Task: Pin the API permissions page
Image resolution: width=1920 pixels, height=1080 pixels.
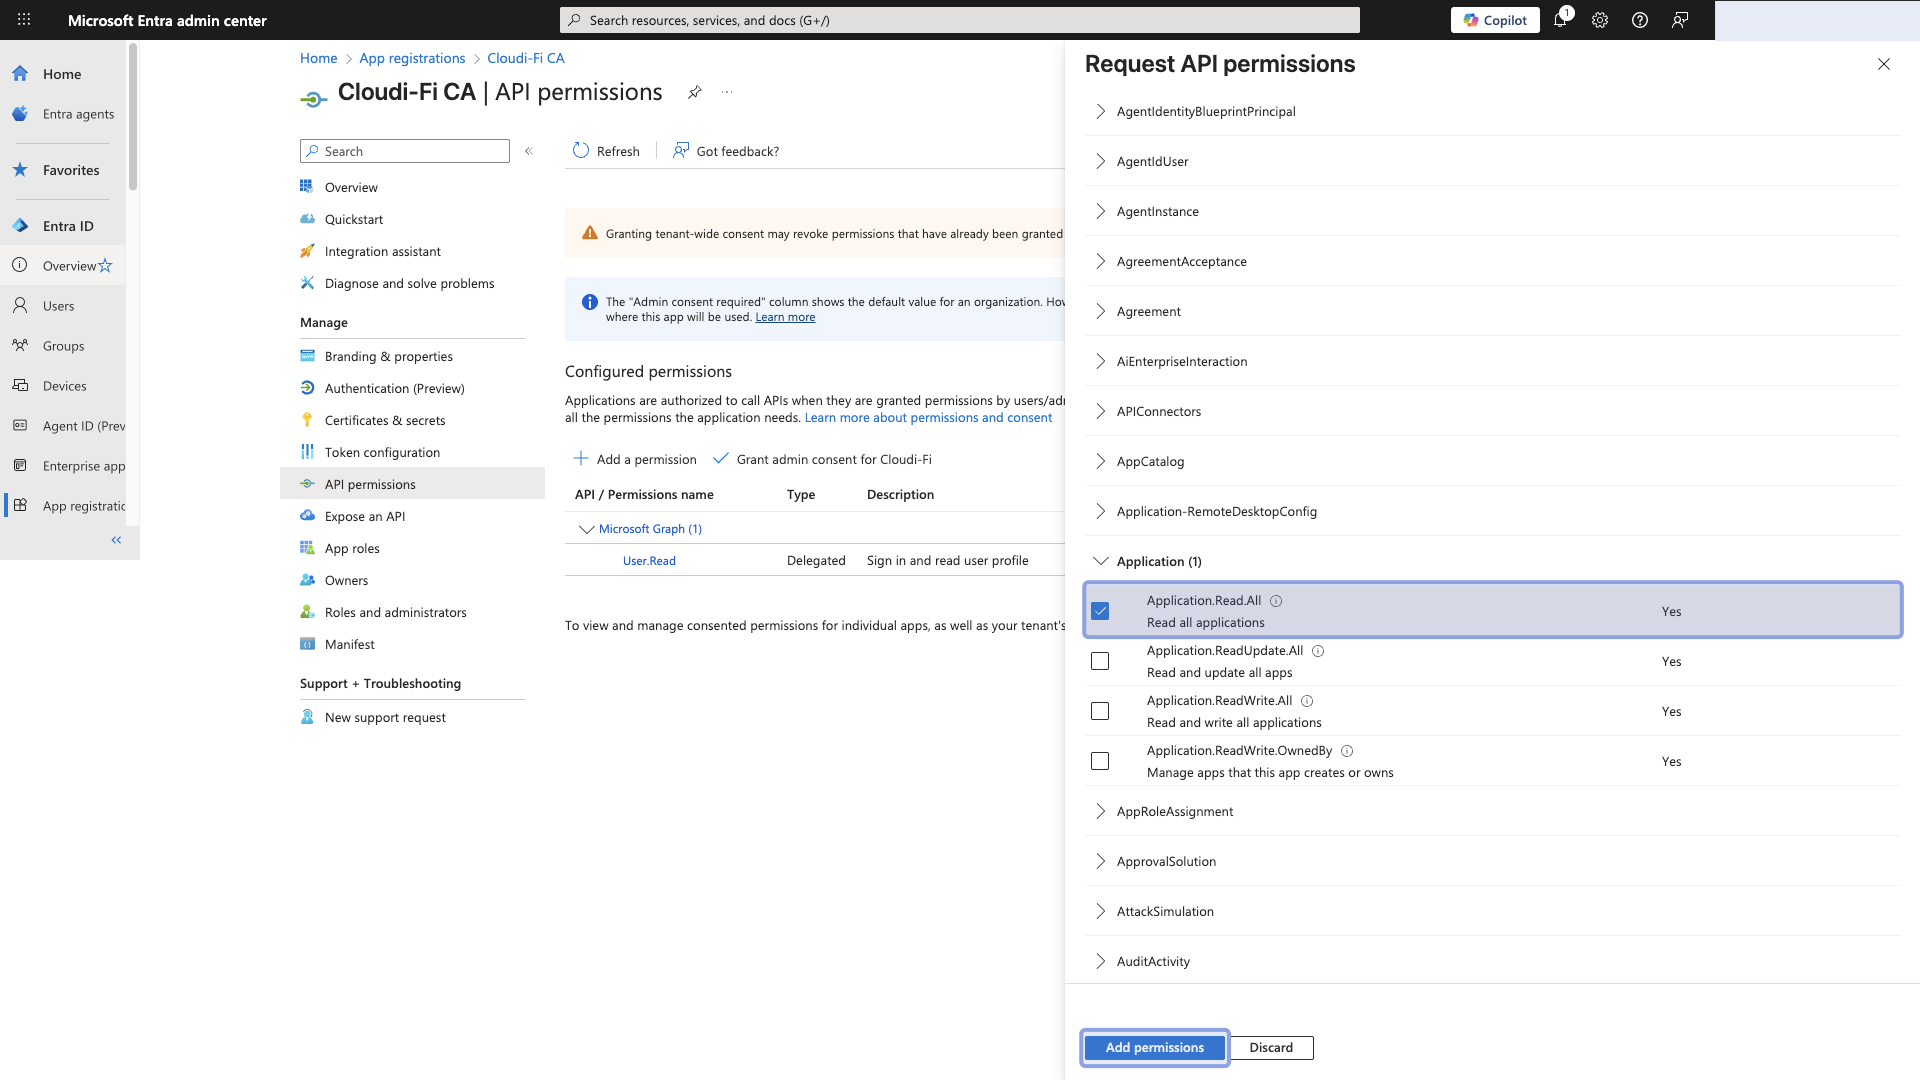Action: point(695,92)
